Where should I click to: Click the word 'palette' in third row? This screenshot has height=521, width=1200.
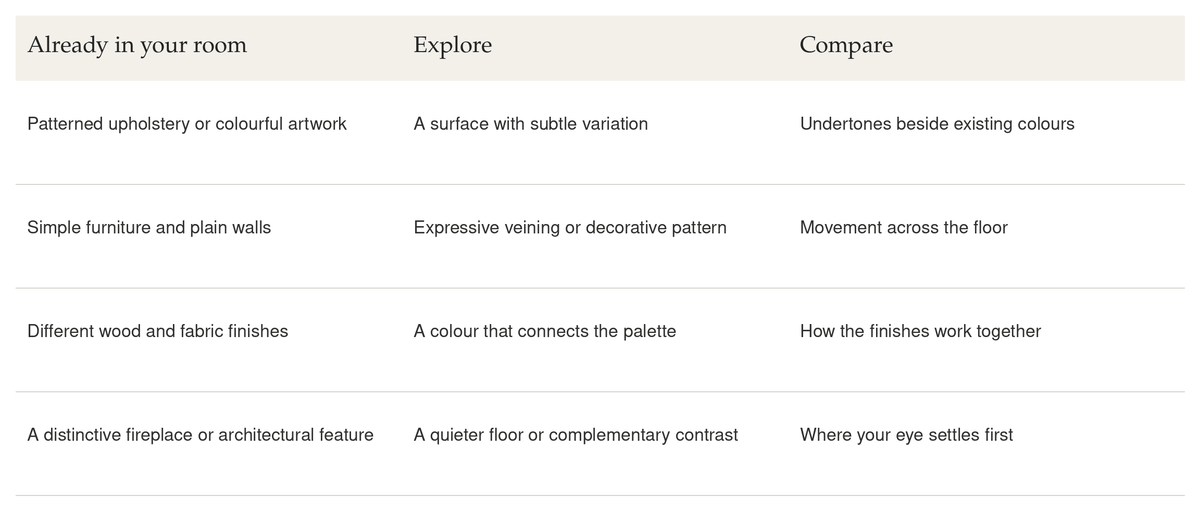click(x=649, y=331)
